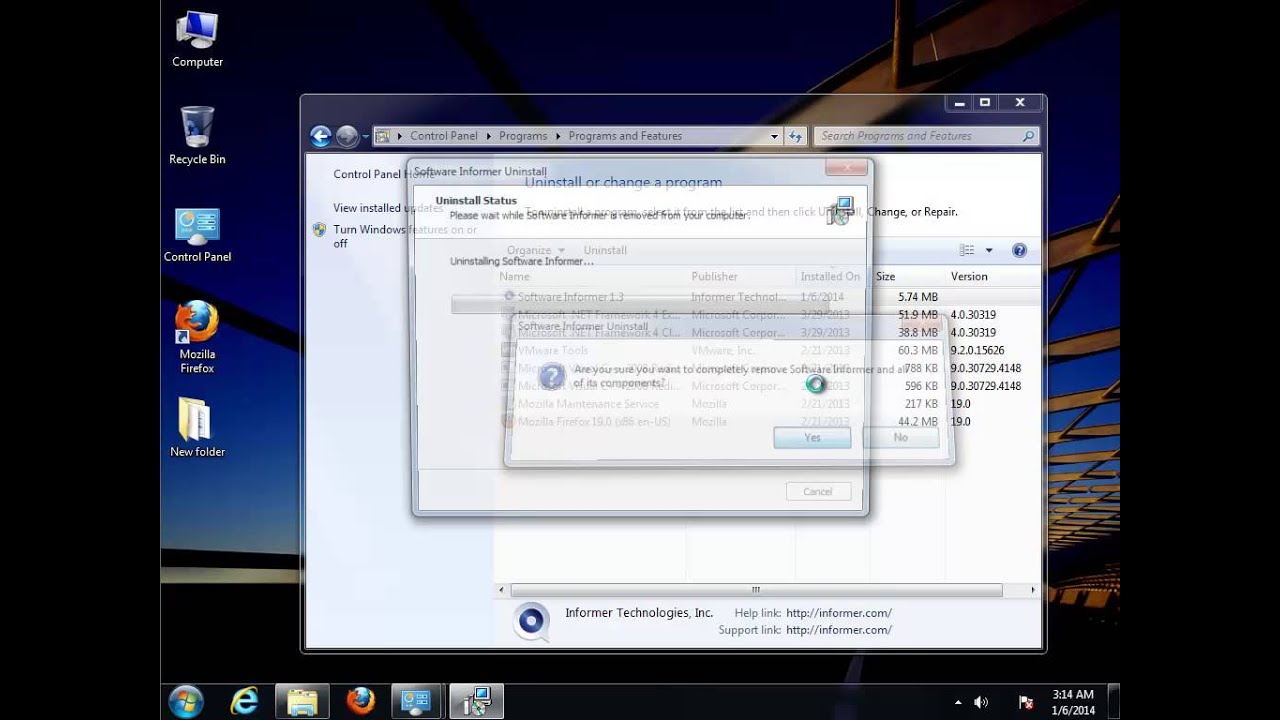Open the Recycle Bin desktop icon
The image size is (1280, 720).
coord(197,136)
